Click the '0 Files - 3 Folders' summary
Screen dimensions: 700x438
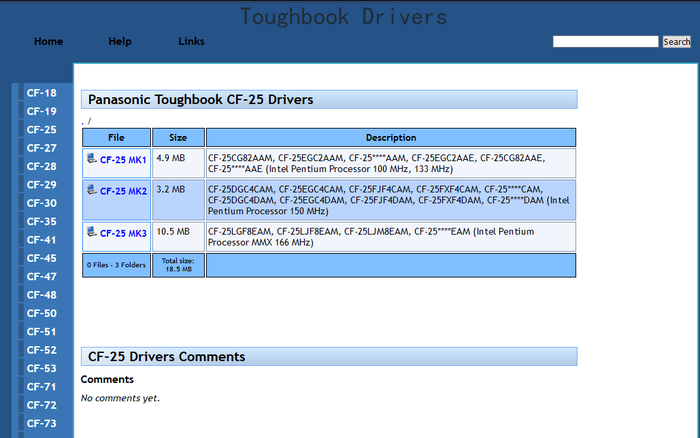[x=116, y=265]
